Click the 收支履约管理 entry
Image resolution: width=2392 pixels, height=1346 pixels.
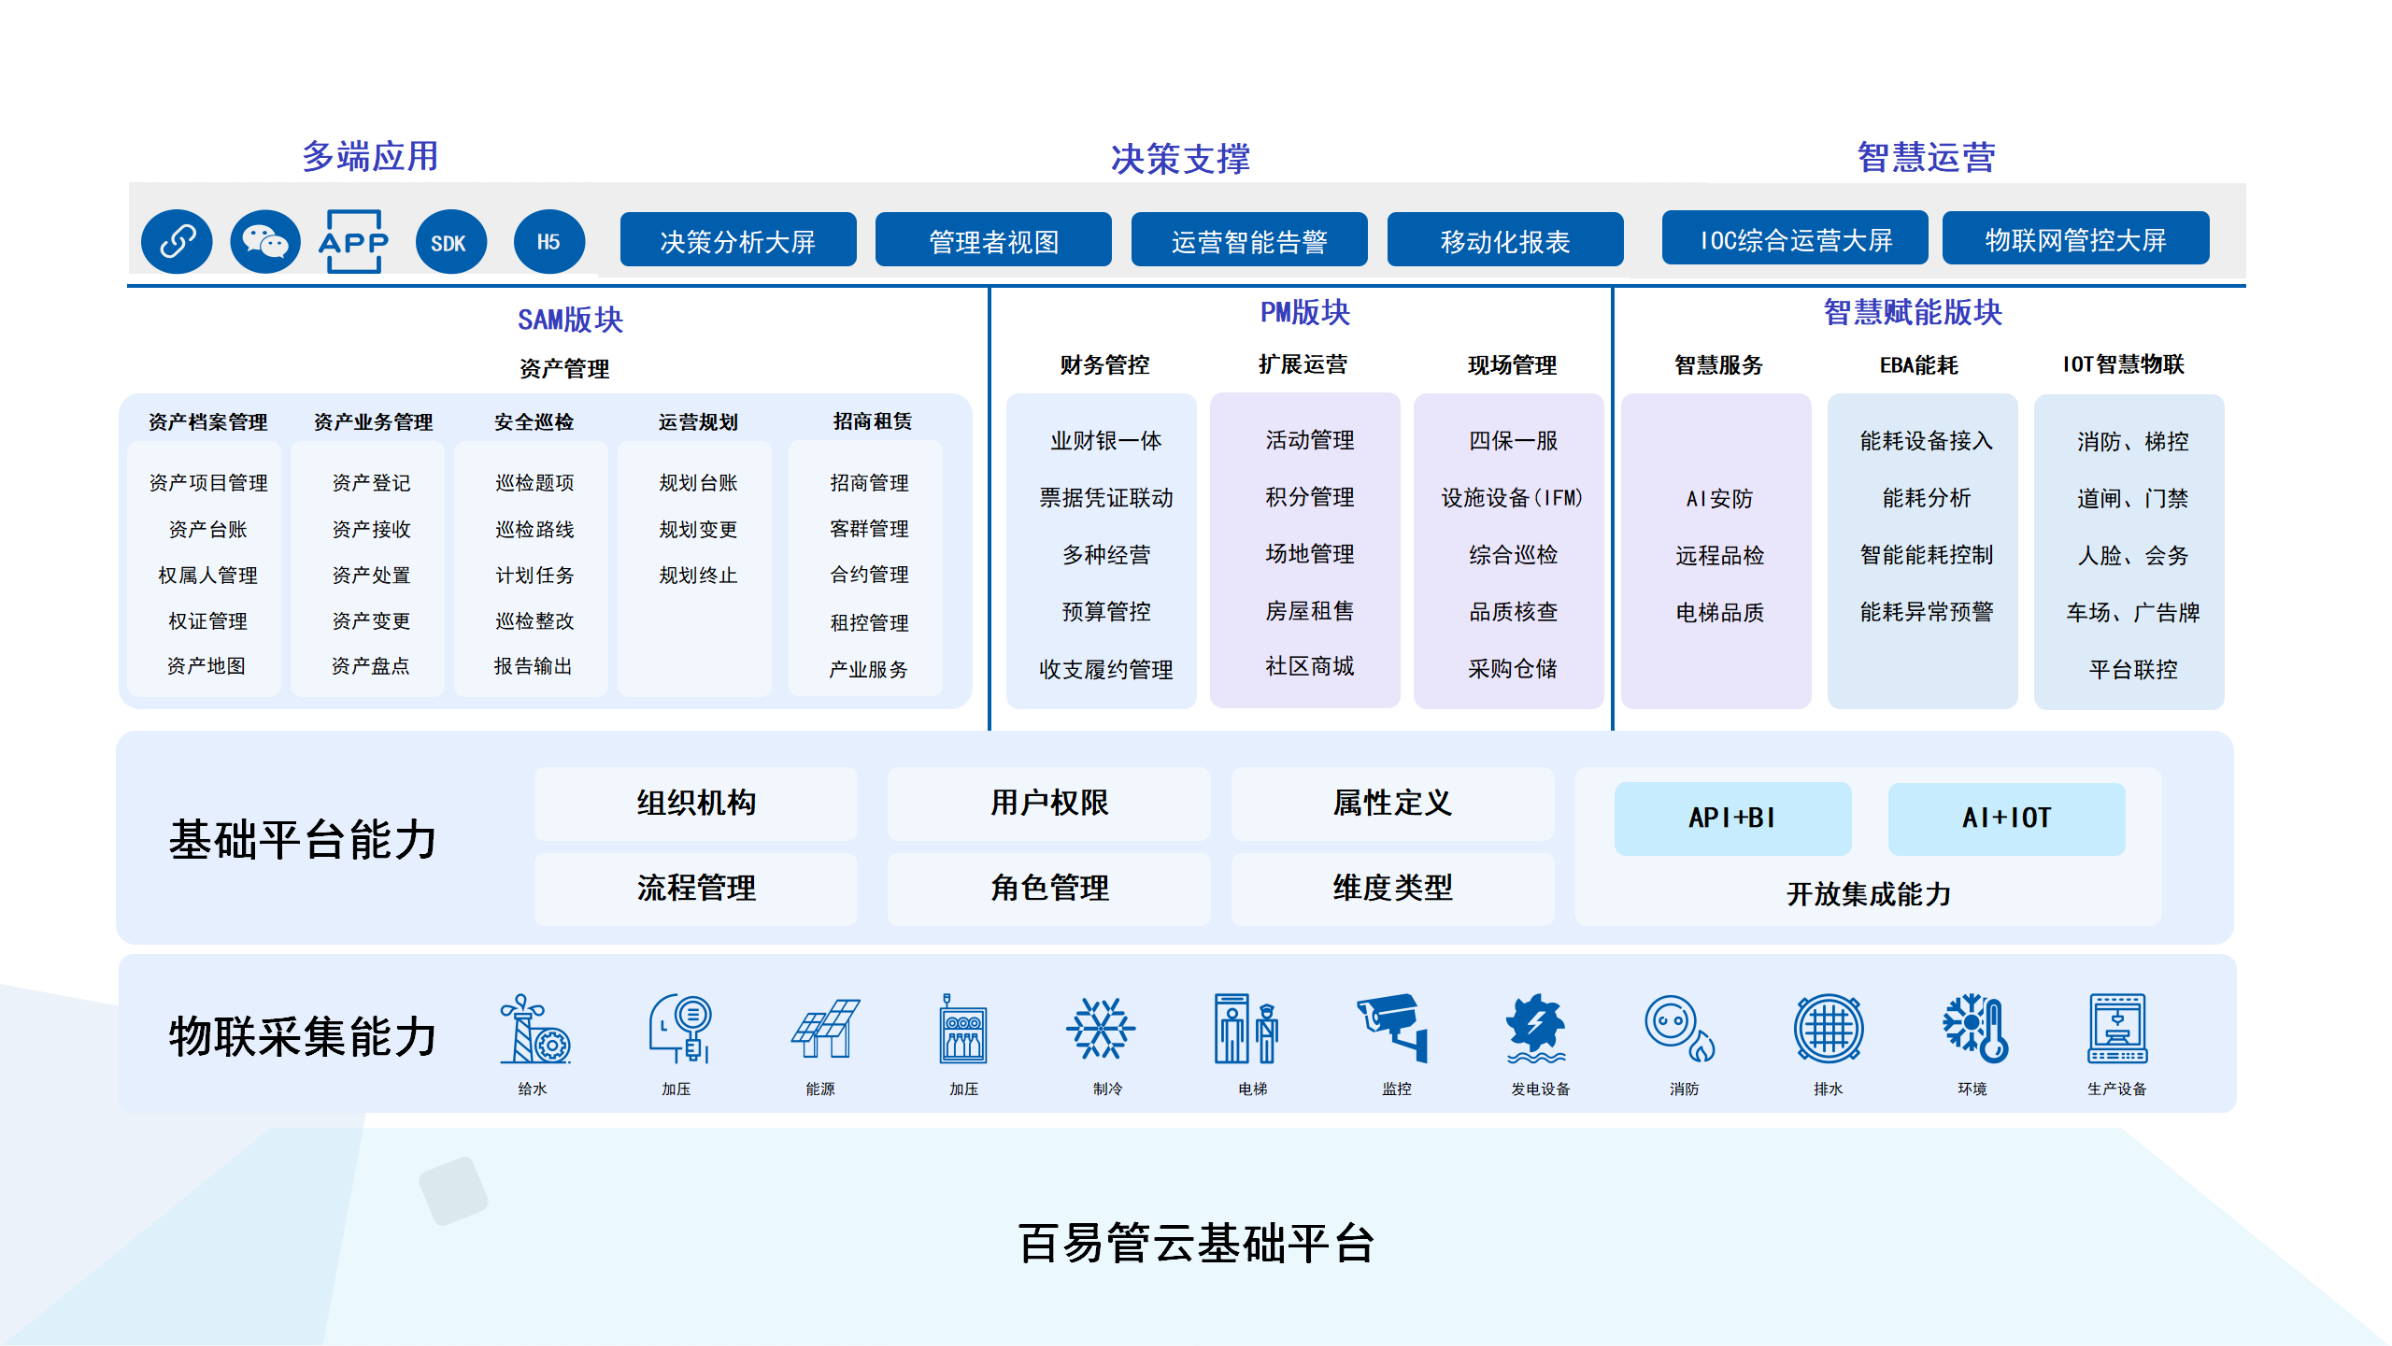pyautogui.click(x=1106, y=670)
